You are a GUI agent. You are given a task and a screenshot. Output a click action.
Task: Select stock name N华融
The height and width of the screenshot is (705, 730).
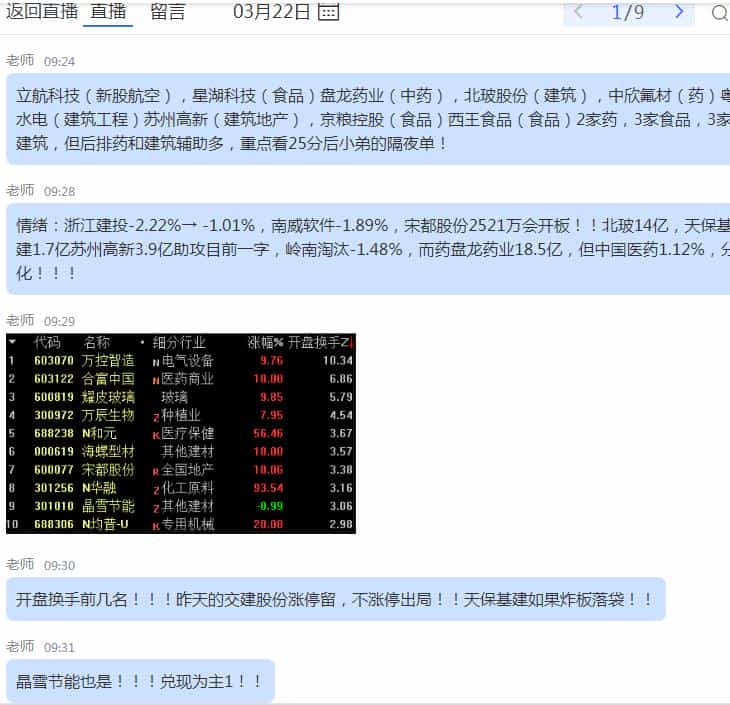click(x=99, y=488)
